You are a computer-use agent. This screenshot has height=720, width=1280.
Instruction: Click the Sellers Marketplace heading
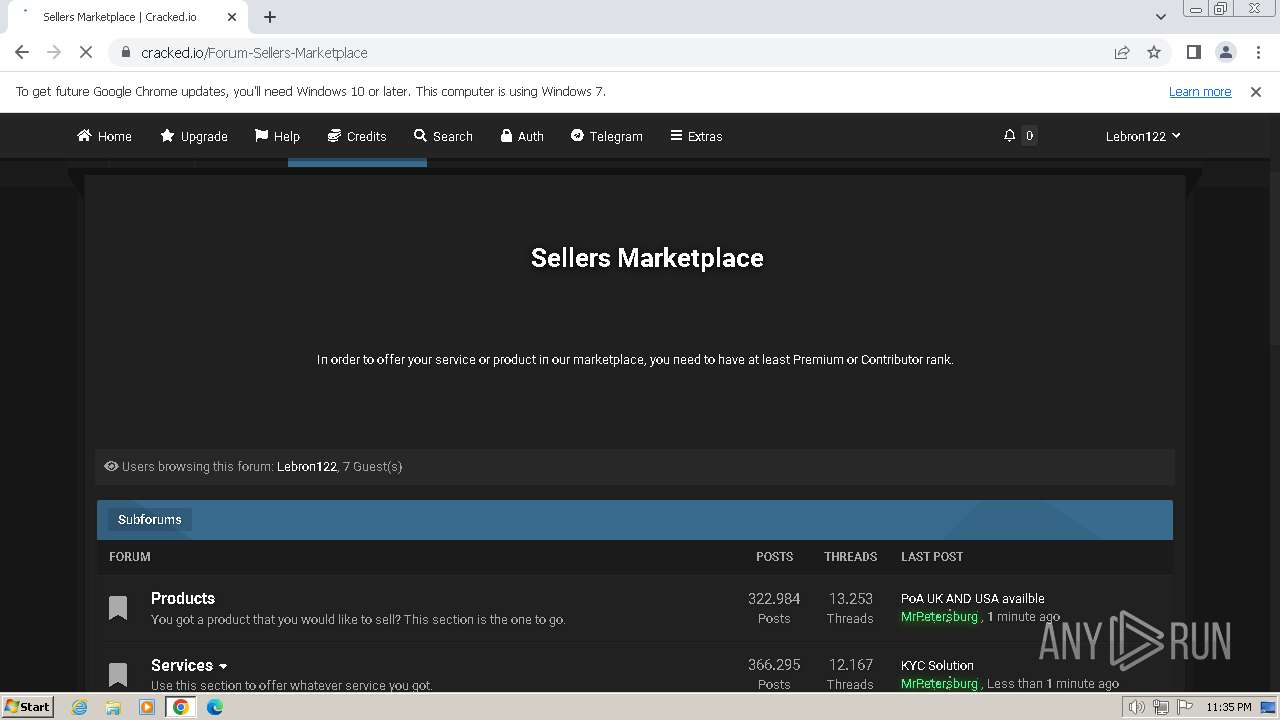647,258
